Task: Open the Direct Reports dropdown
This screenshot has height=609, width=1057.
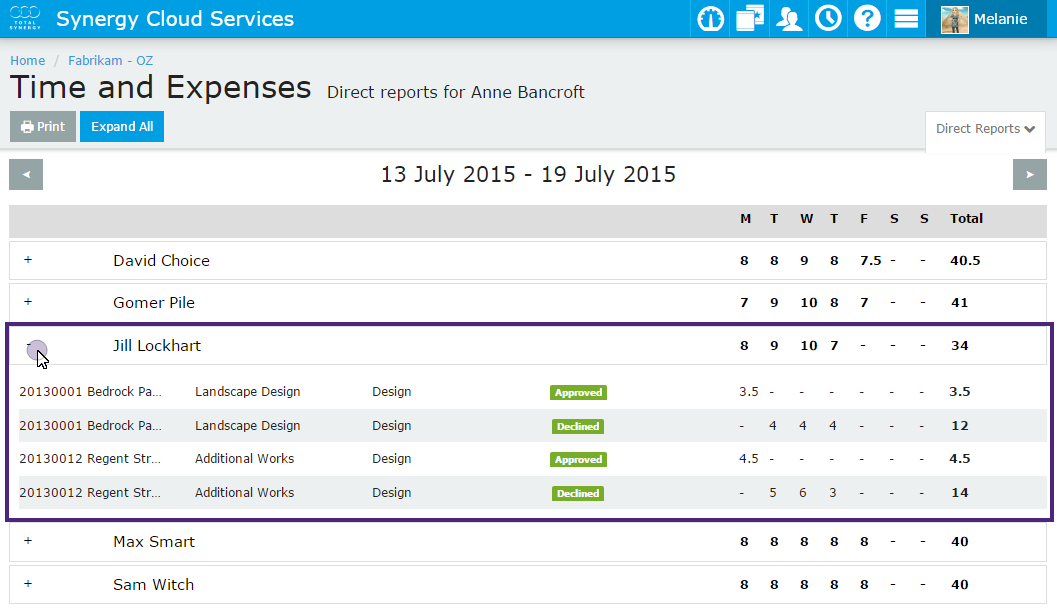Action: tap(985, 129)
